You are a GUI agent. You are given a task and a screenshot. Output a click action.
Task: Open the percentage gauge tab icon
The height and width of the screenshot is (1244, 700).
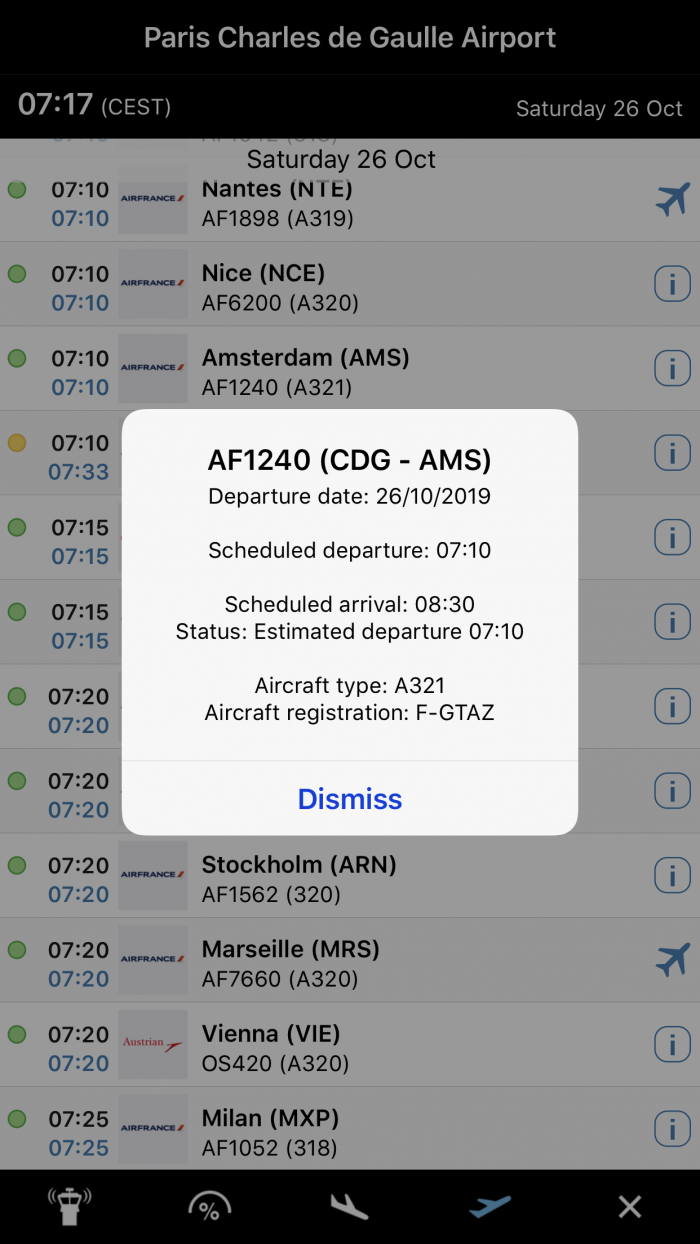coord(210,1207)
